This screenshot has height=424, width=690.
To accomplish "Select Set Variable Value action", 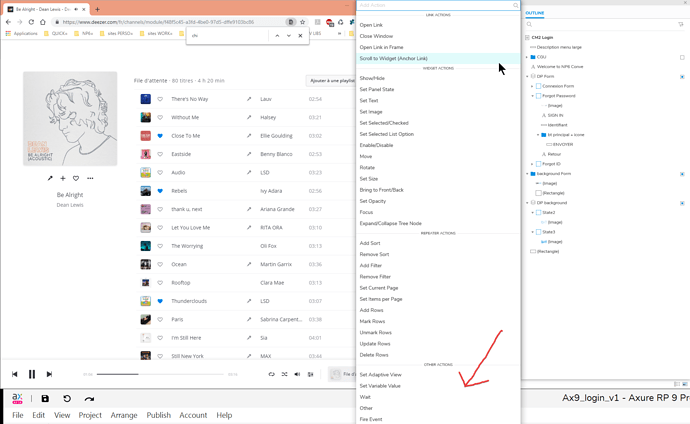I will 380,385.
